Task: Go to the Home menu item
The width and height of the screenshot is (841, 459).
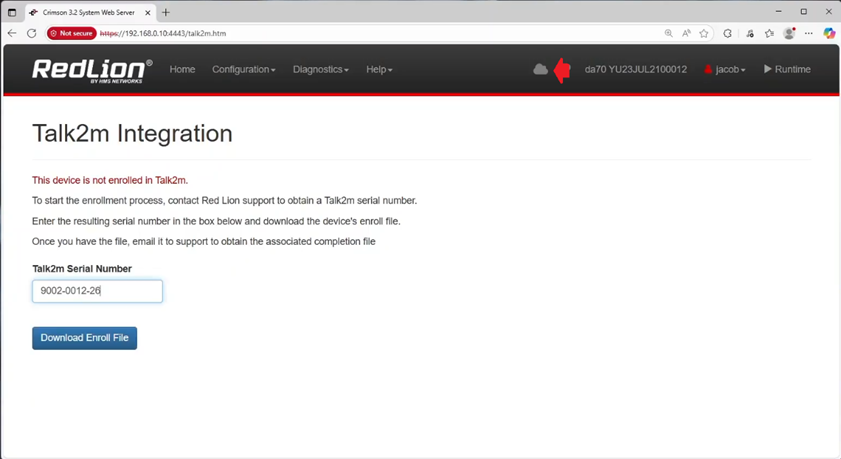Action: (x=182, y=69)
